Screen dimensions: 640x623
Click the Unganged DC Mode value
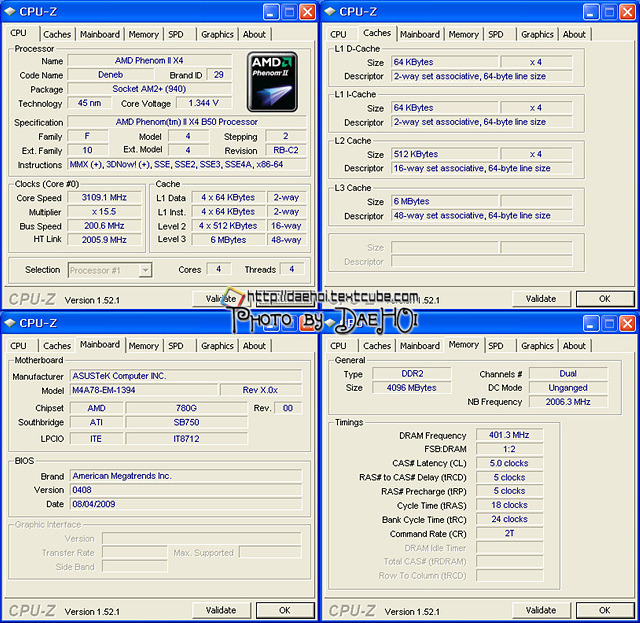(x=568, y=388)
